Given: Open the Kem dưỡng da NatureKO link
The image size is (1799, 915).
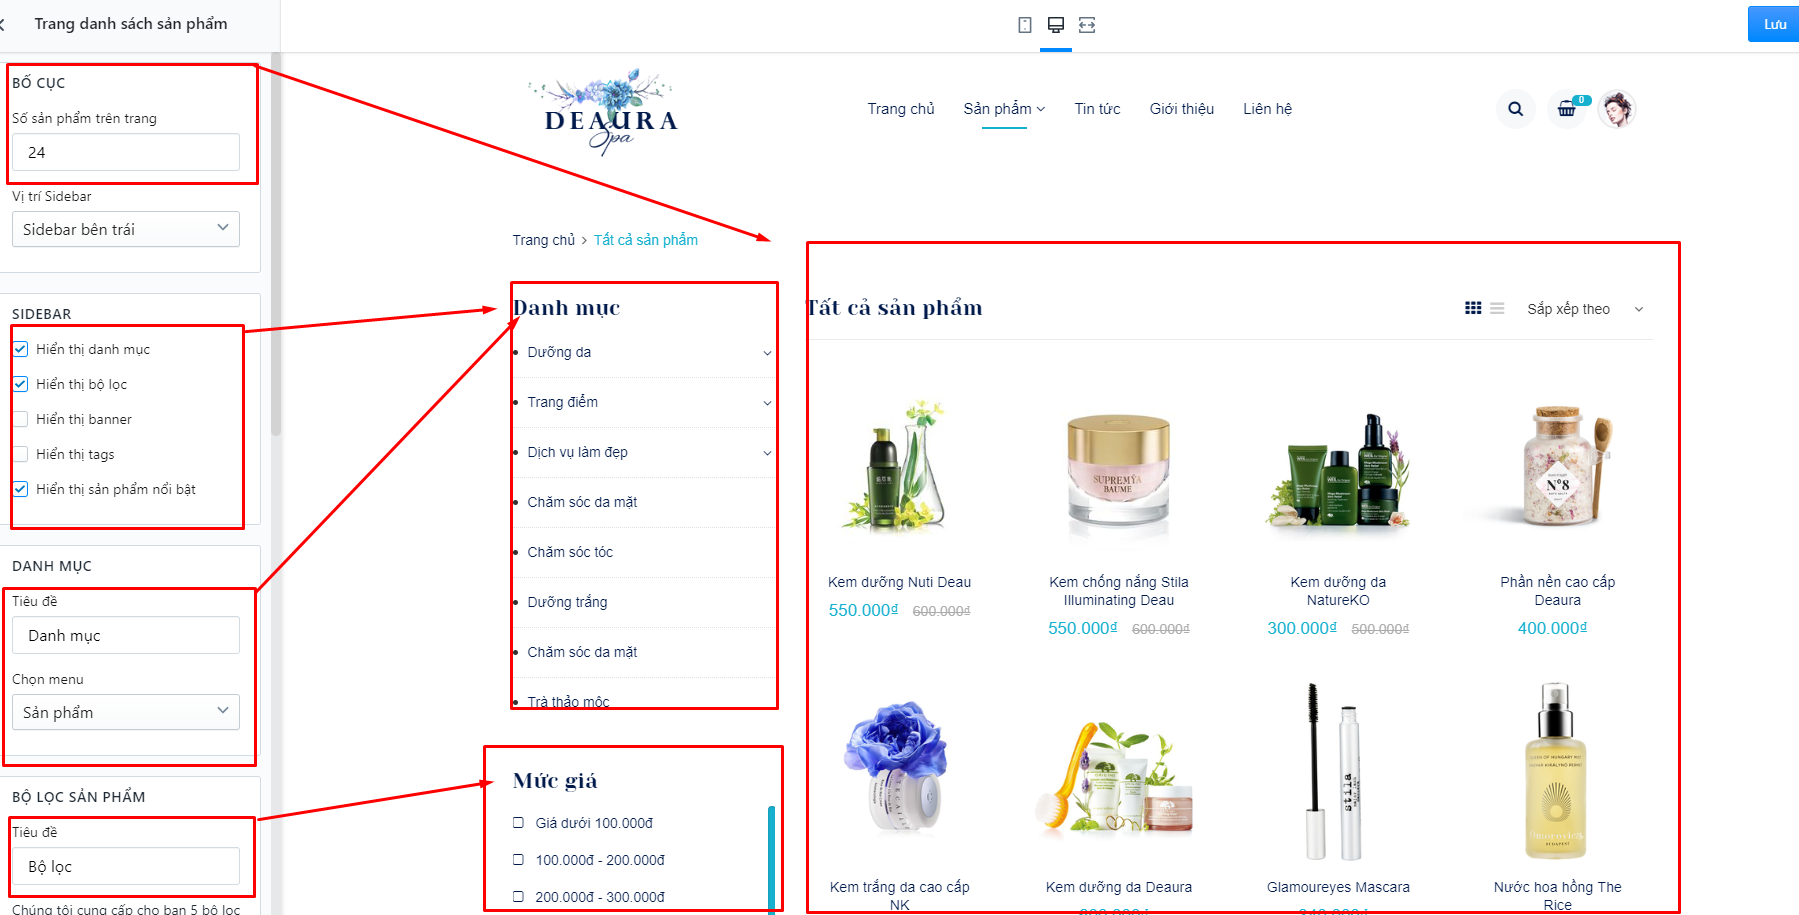Looking at the screenshot, I should (1338, 591).
